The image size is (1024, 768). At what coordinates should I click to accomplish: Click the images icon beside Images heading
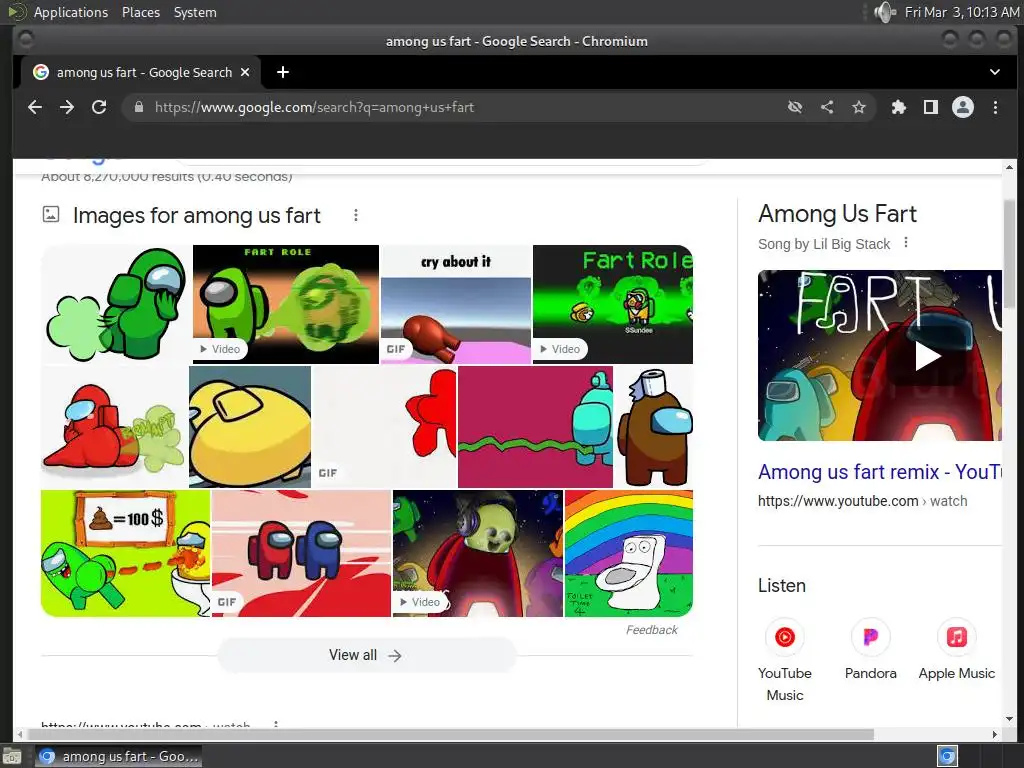point(51,214)
